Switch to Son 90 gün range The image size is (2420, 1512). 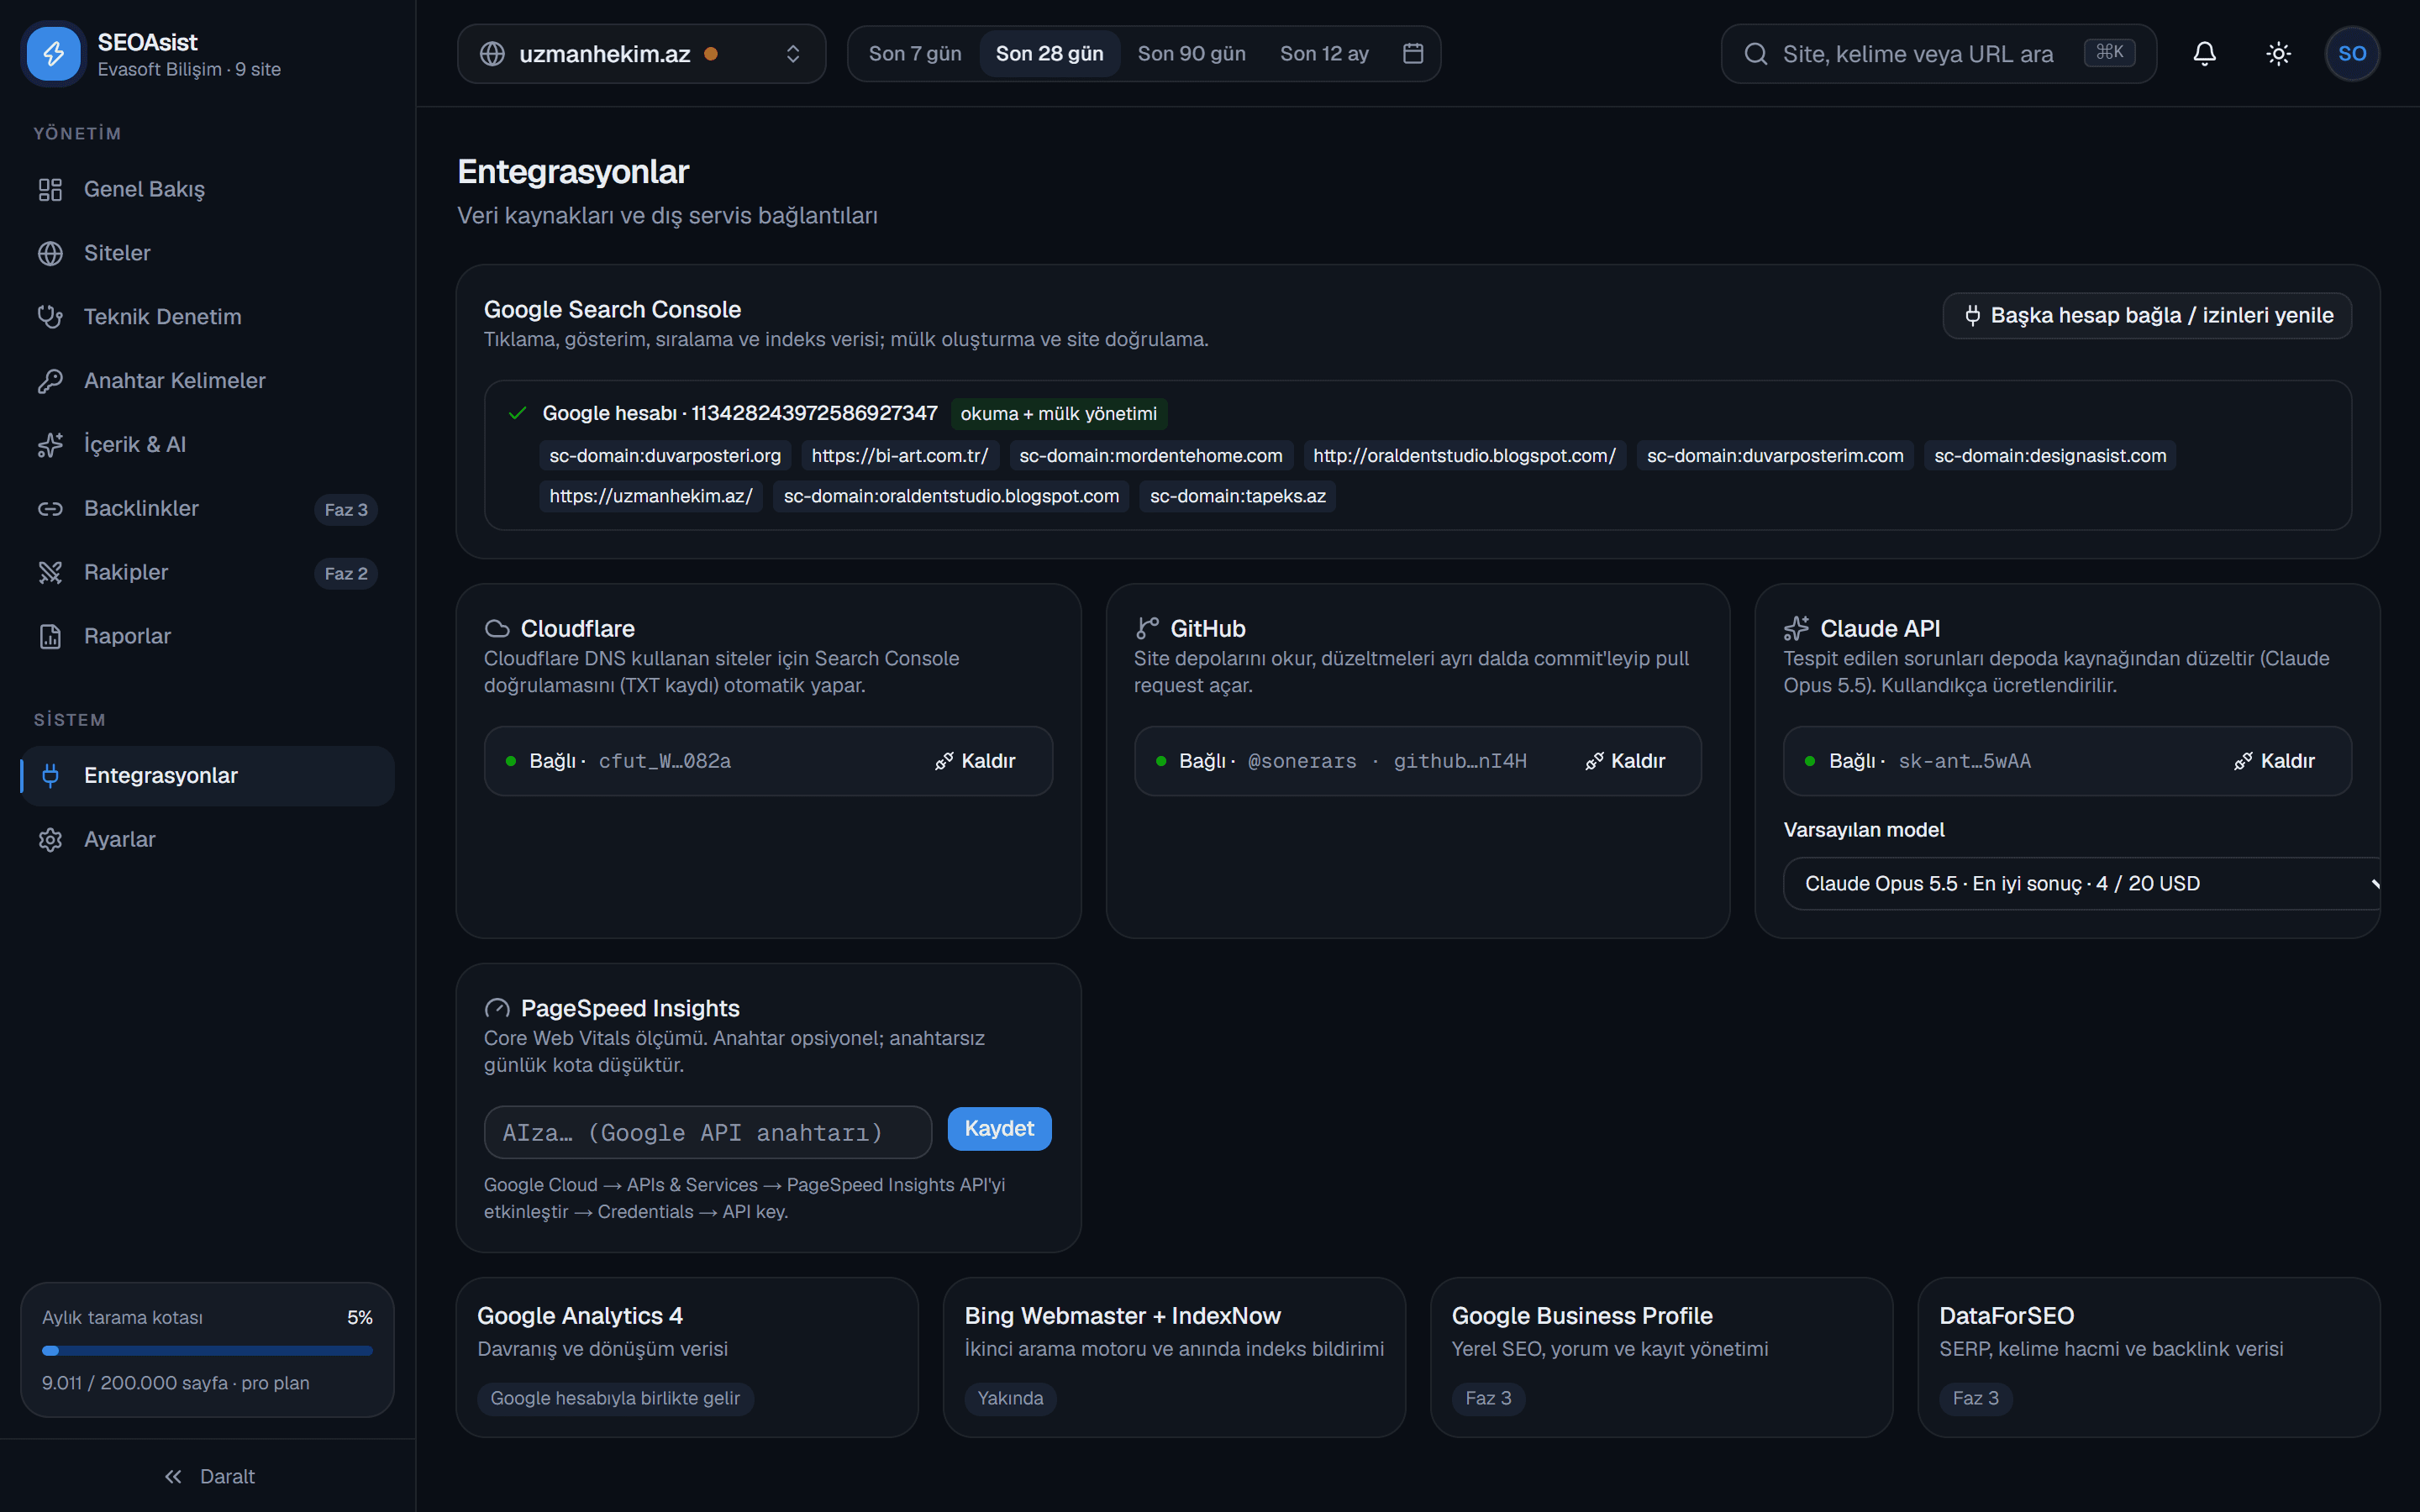pyautogui.click(x=1191, y=54)
